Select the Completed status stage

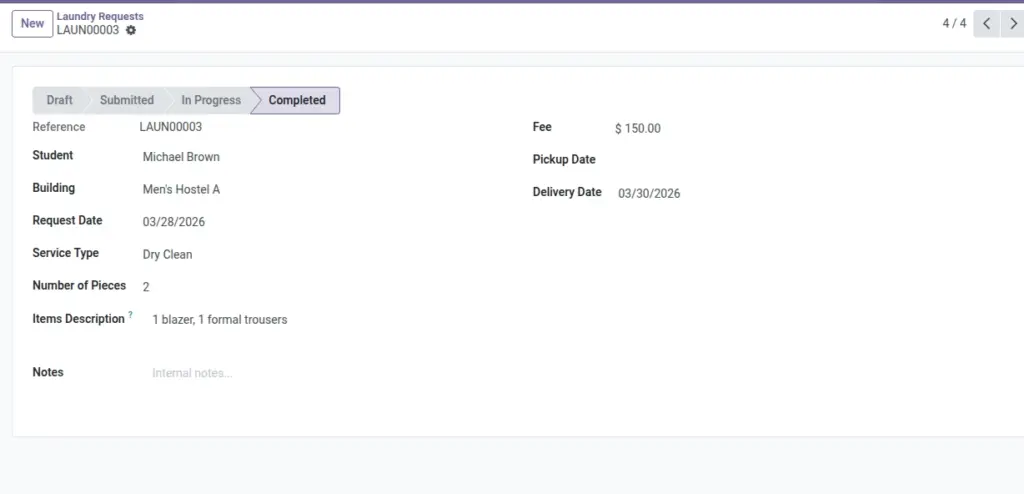pyautogui.click(x=296, y=100)
